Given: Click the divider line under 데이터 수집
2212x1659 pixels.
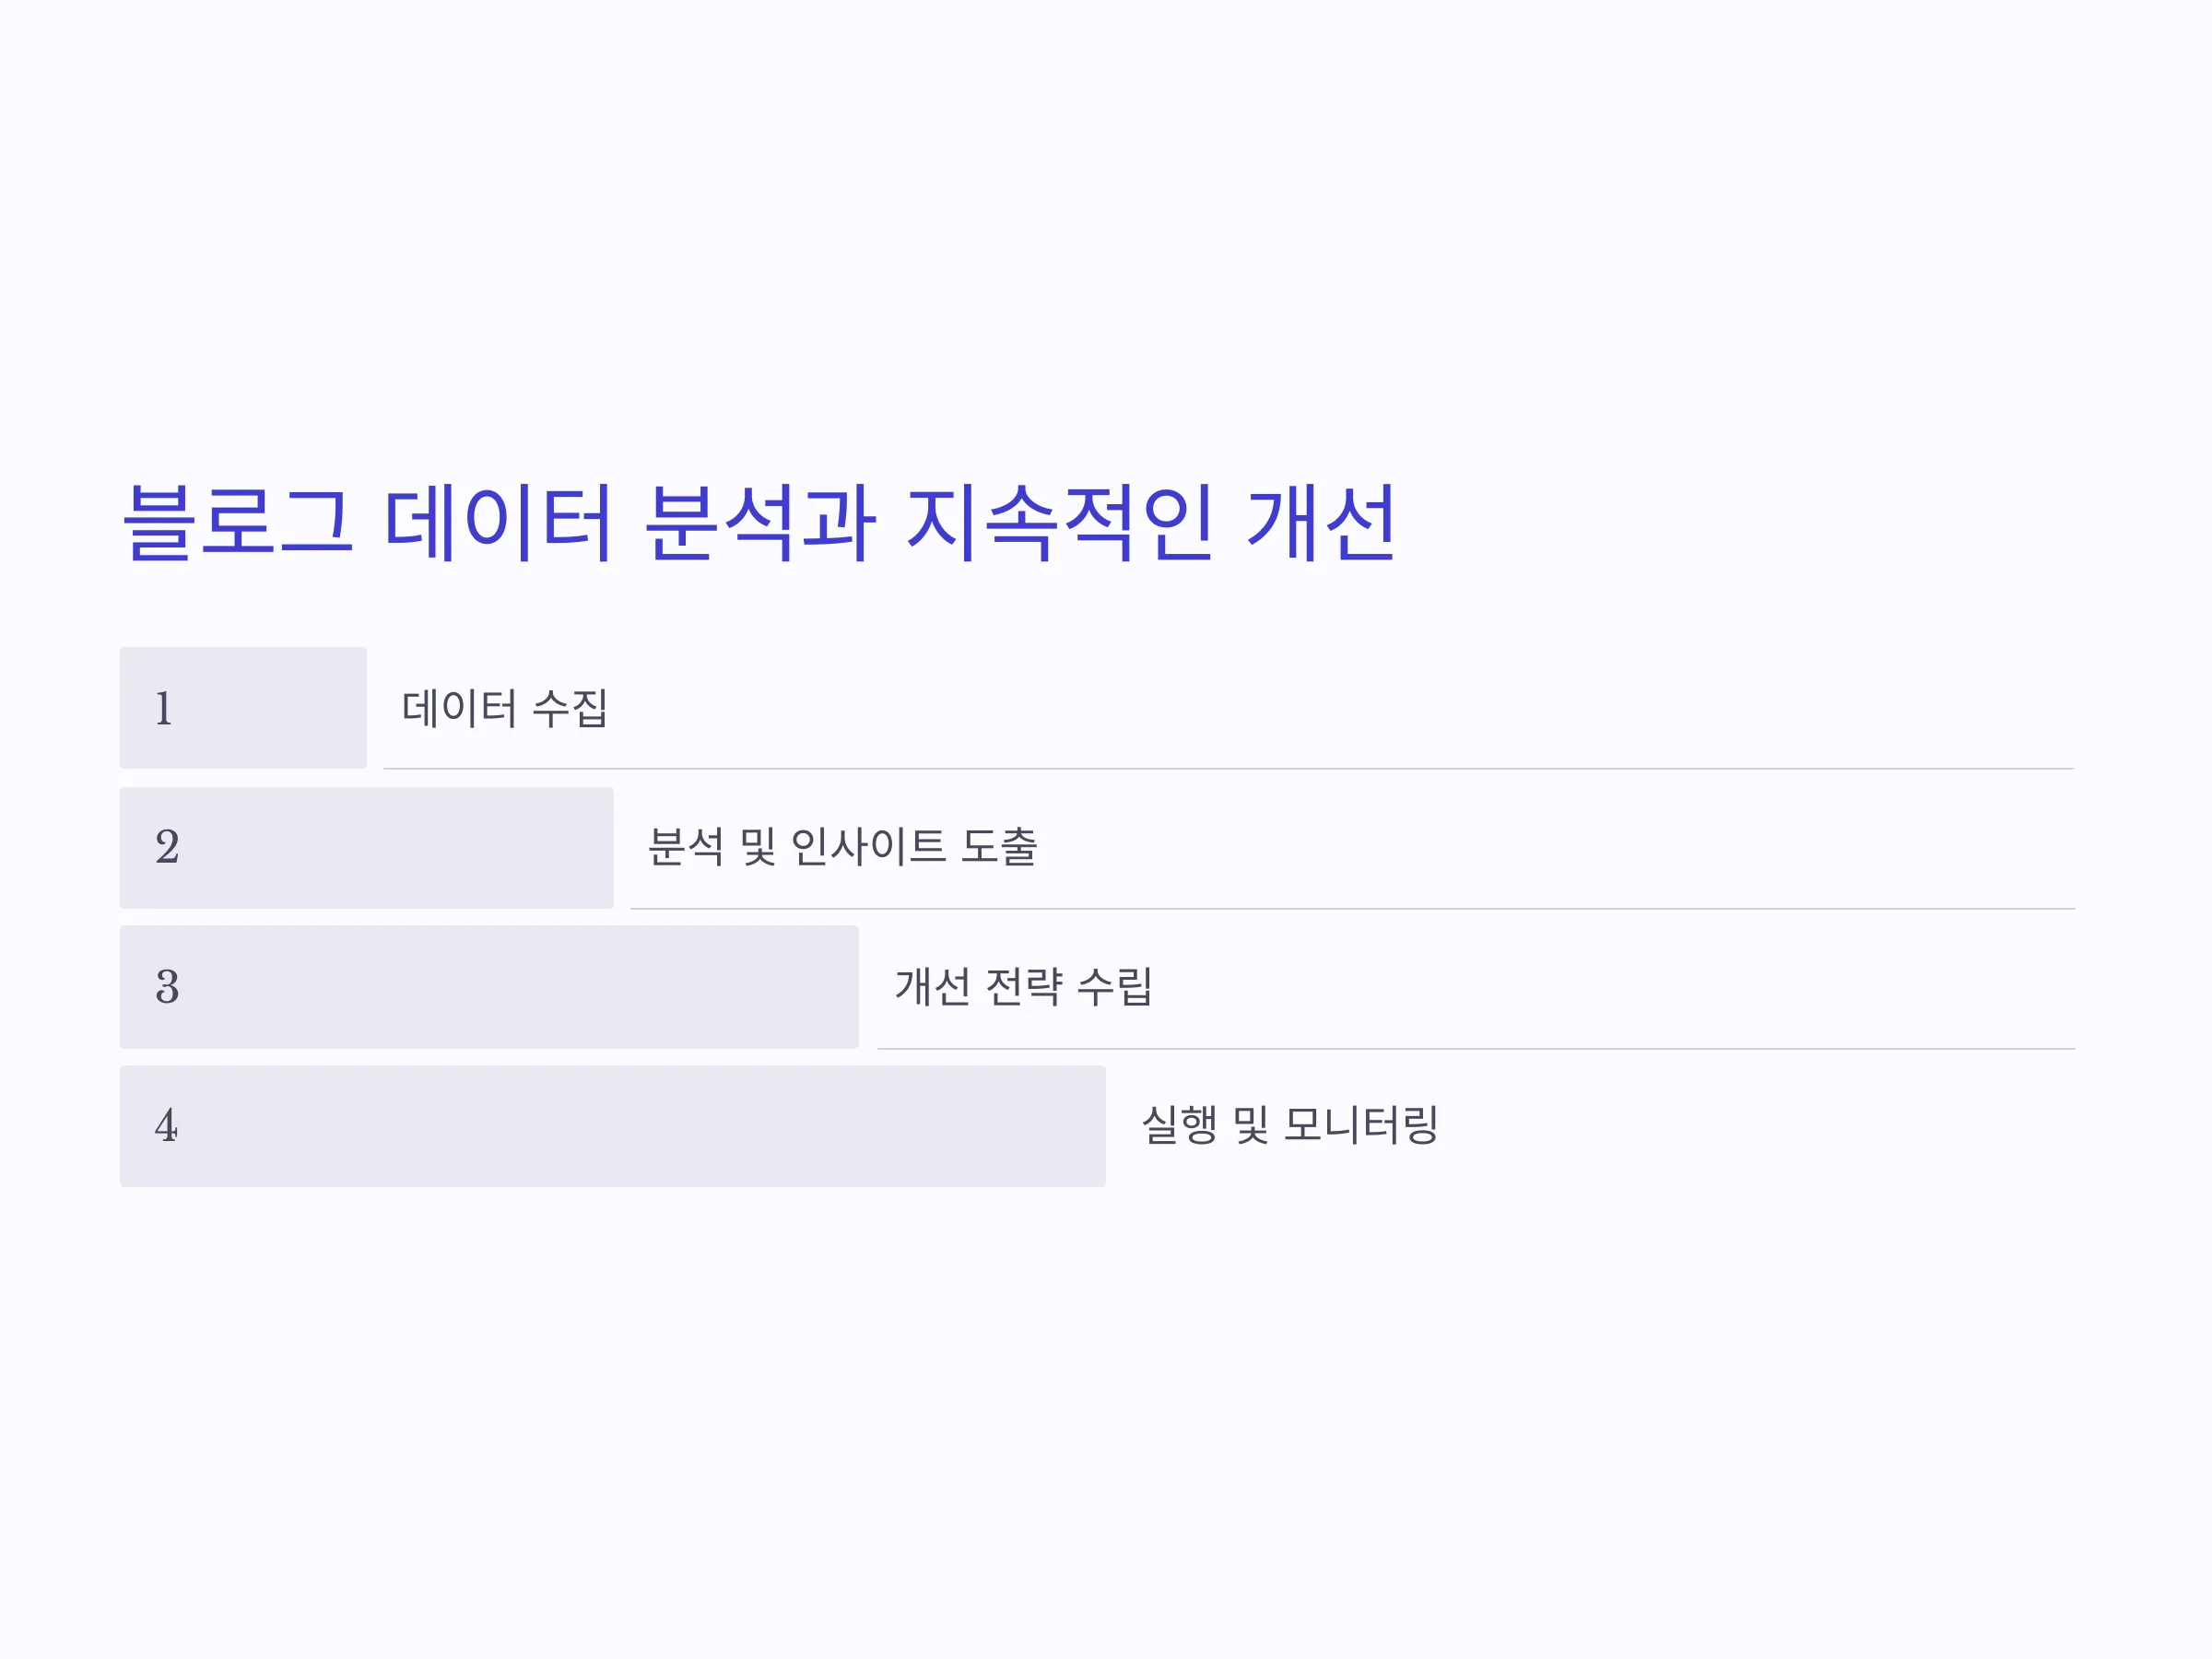Looking at the screenshot, I should point(1229,769).
